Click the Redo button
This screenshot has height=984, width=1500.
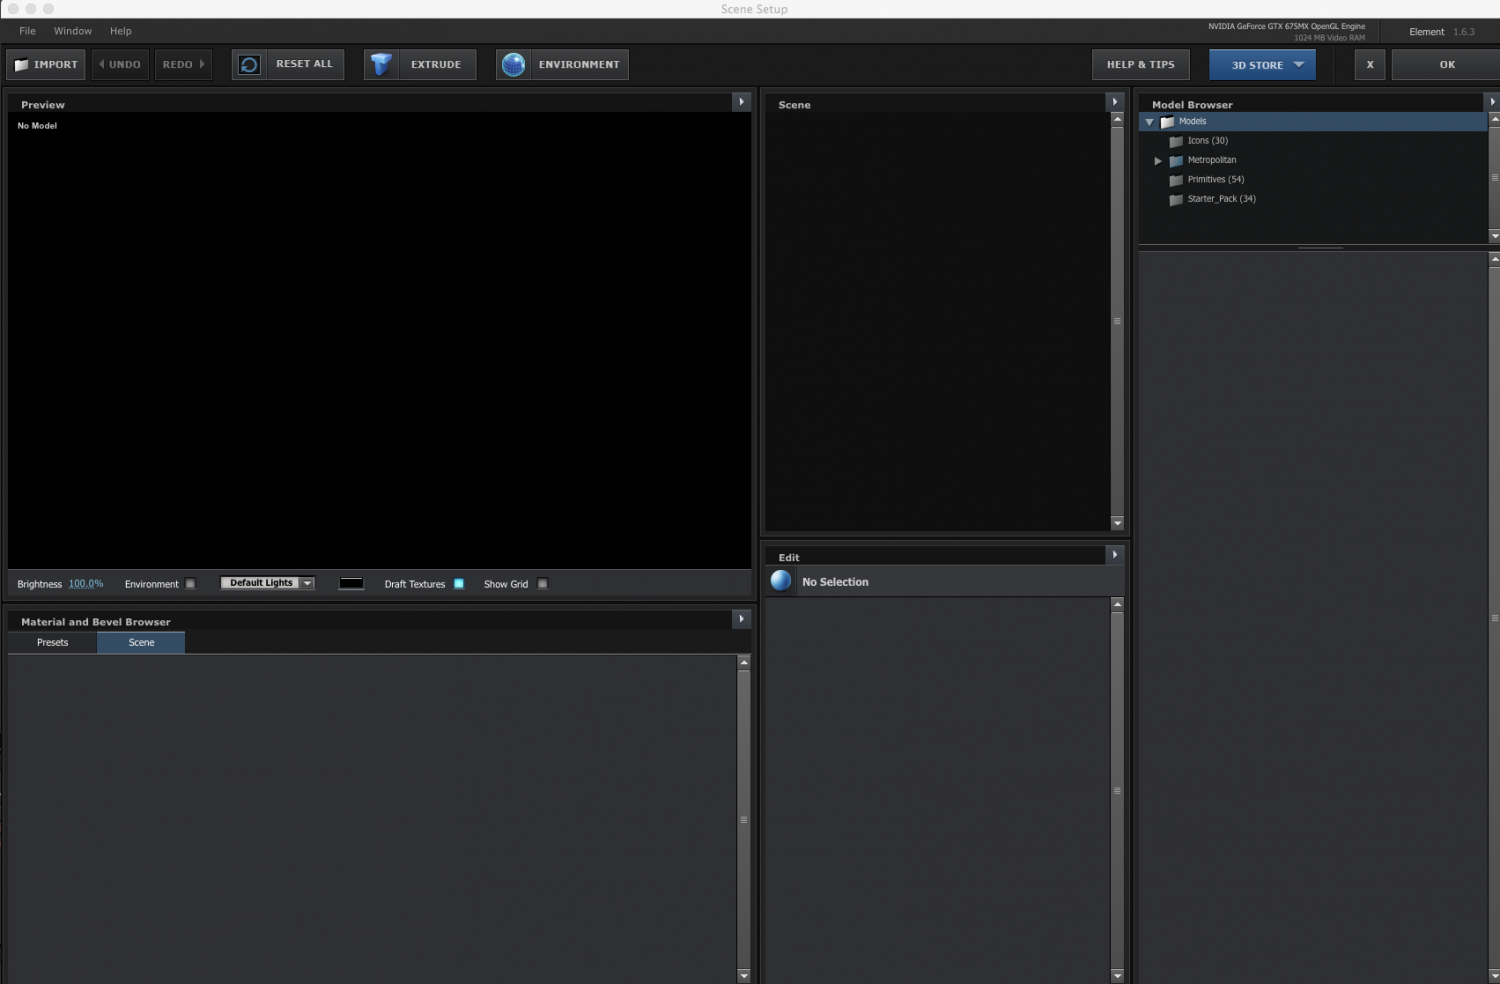point(183,64)
